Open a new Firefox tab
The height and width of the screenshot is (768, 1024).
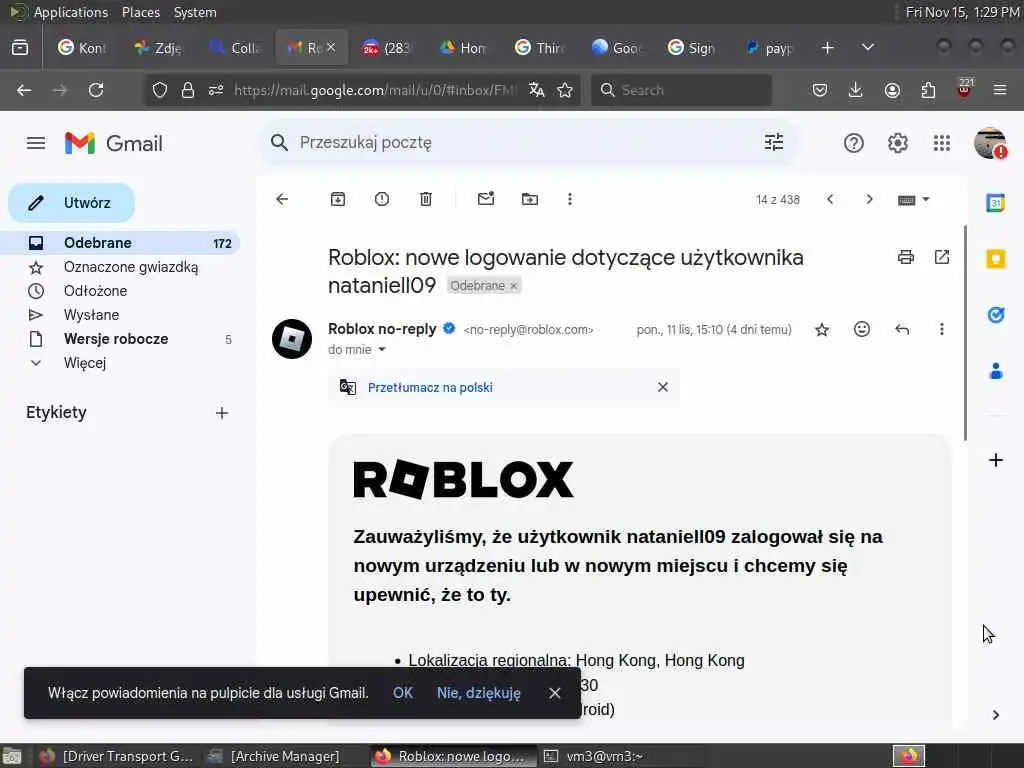pos(827,48)
